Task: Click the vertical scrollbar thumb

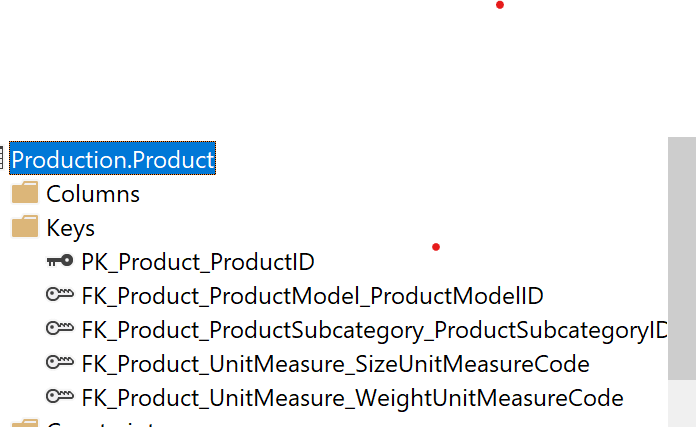Action: (x=682, y=258)
